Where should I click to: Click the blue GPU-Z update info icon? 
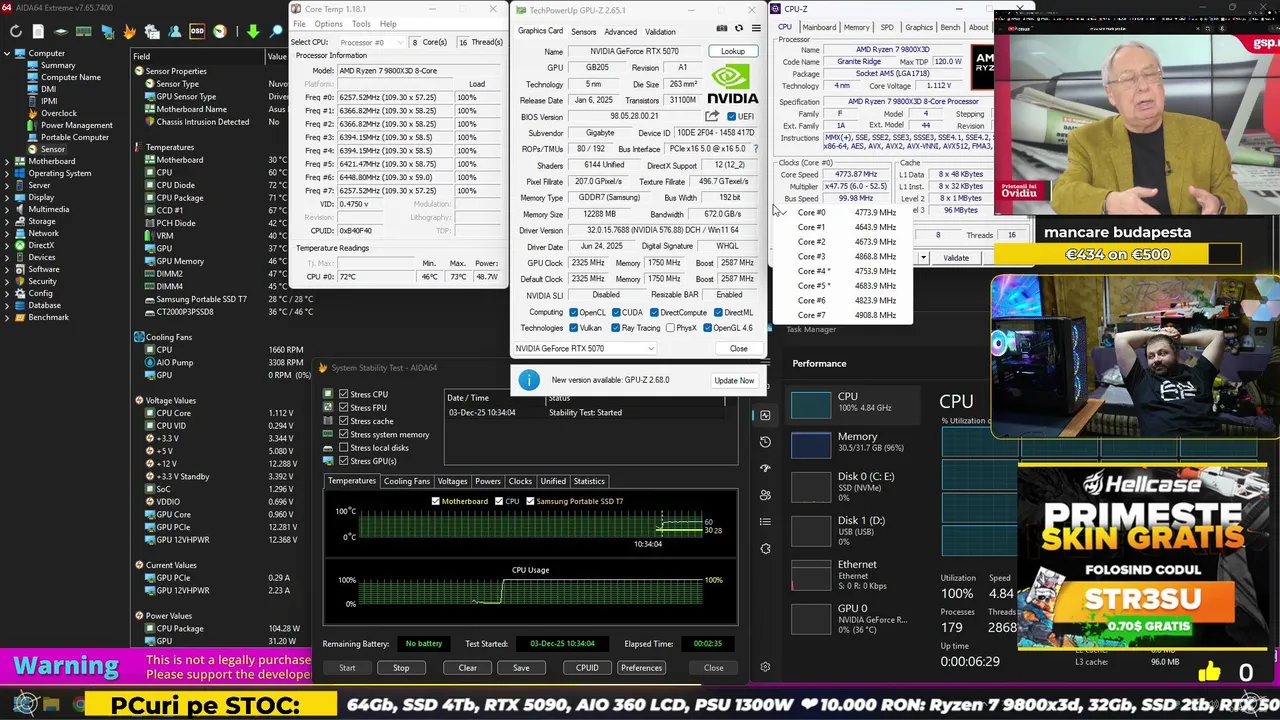[x=529, y=380]
